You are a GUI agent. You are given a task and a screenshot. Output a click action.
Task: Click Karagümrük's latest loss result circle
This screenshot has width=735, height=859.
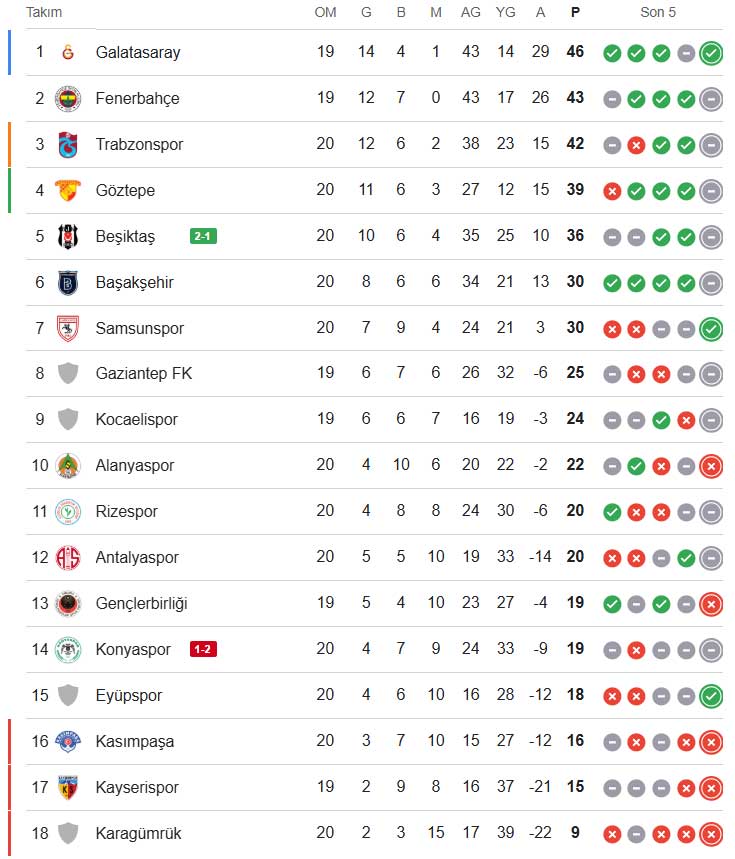711,833
